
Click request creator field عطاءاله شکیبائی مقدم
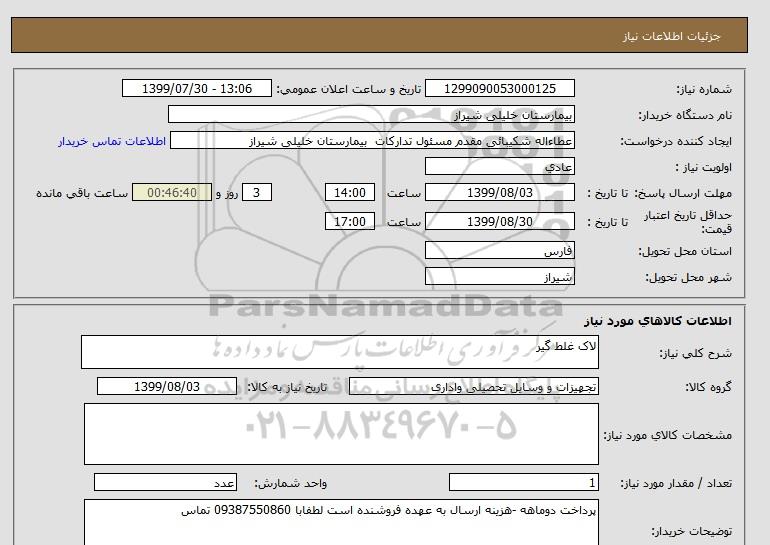point(372,140)
